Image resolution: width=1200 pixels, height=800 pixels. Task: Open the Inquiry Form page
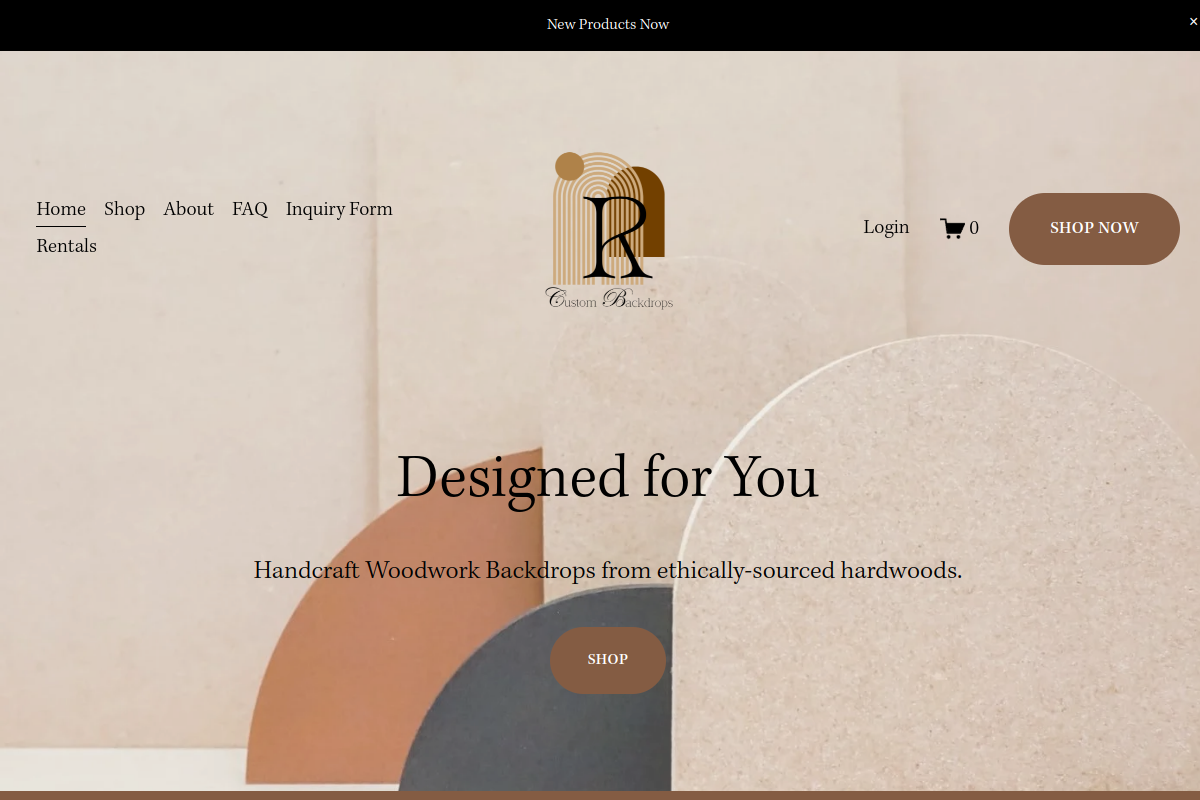(x=339, y=209)
